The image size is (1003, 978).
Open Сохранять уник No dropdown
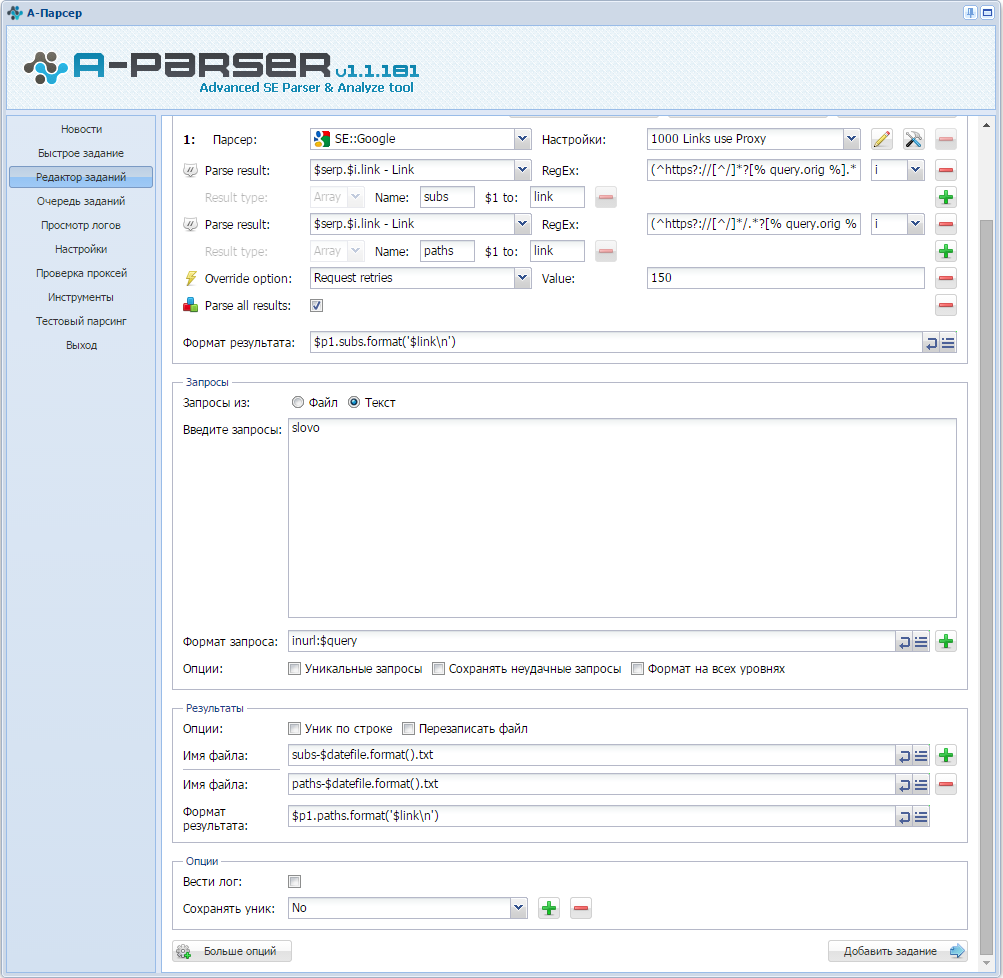click(519, 908)
